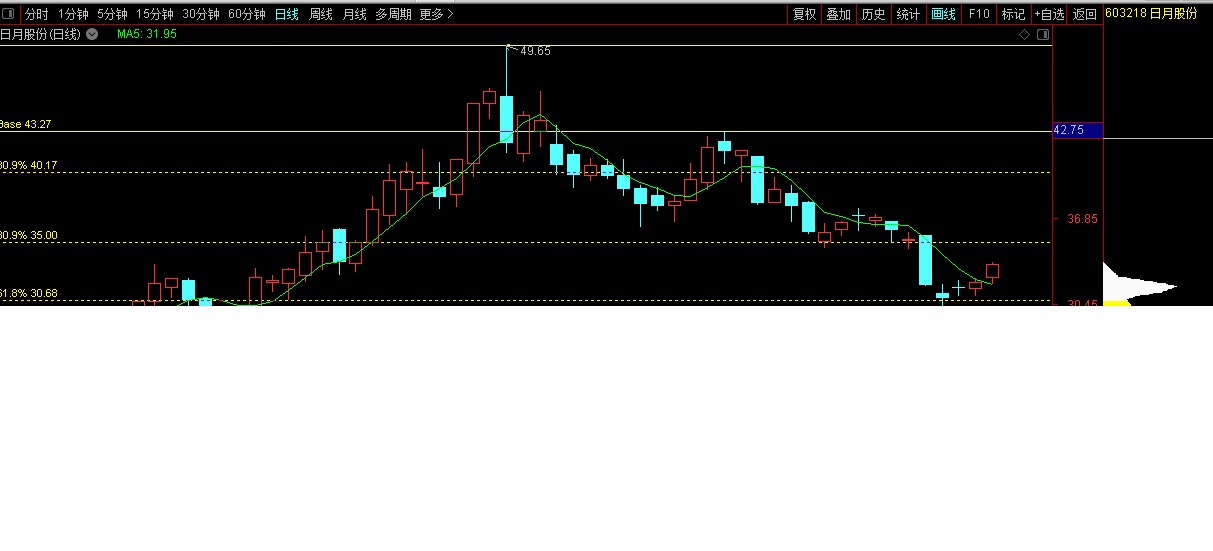This screenshot has height=551, width=1213.
Task: Click the 36.85 price axis label
Action: (x=1082, y=219)
